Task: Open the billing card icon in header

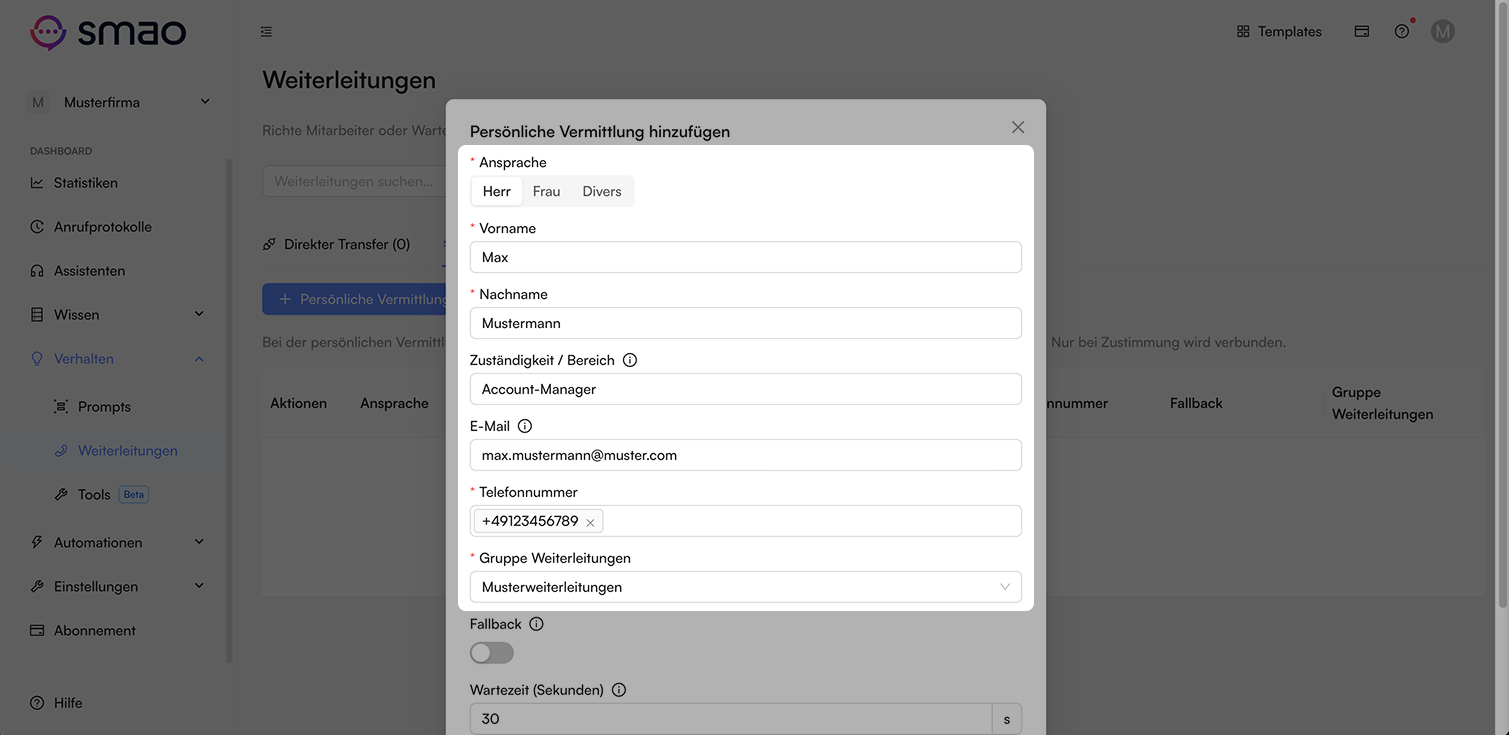Action: tap(1361, 32)
